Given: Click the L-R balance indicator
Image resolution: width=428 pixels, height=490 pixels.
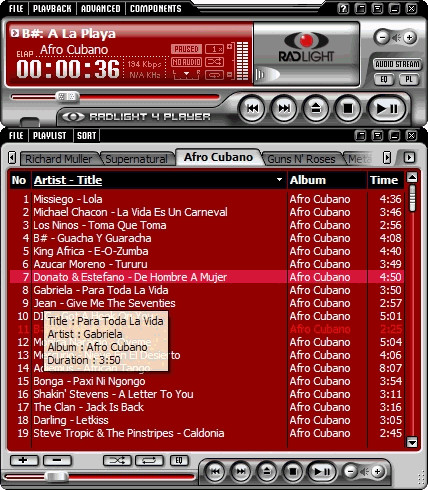Looking at the screenshot, I should pyautogui.click(x=186, y=75).
